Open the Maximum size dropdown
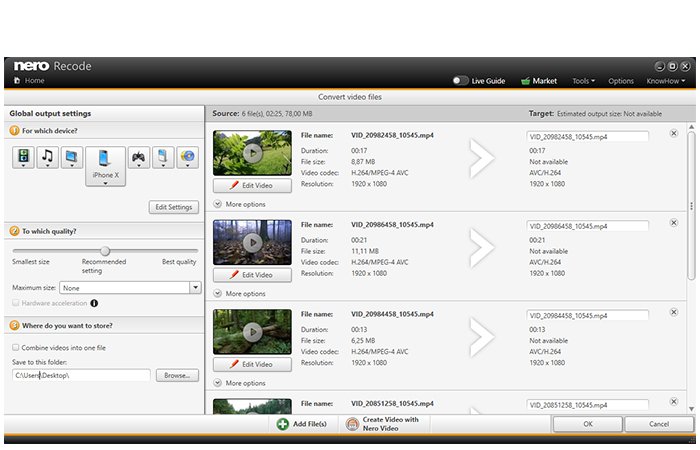The height and width of the screenshot is (450, 700). click(195, 288)
